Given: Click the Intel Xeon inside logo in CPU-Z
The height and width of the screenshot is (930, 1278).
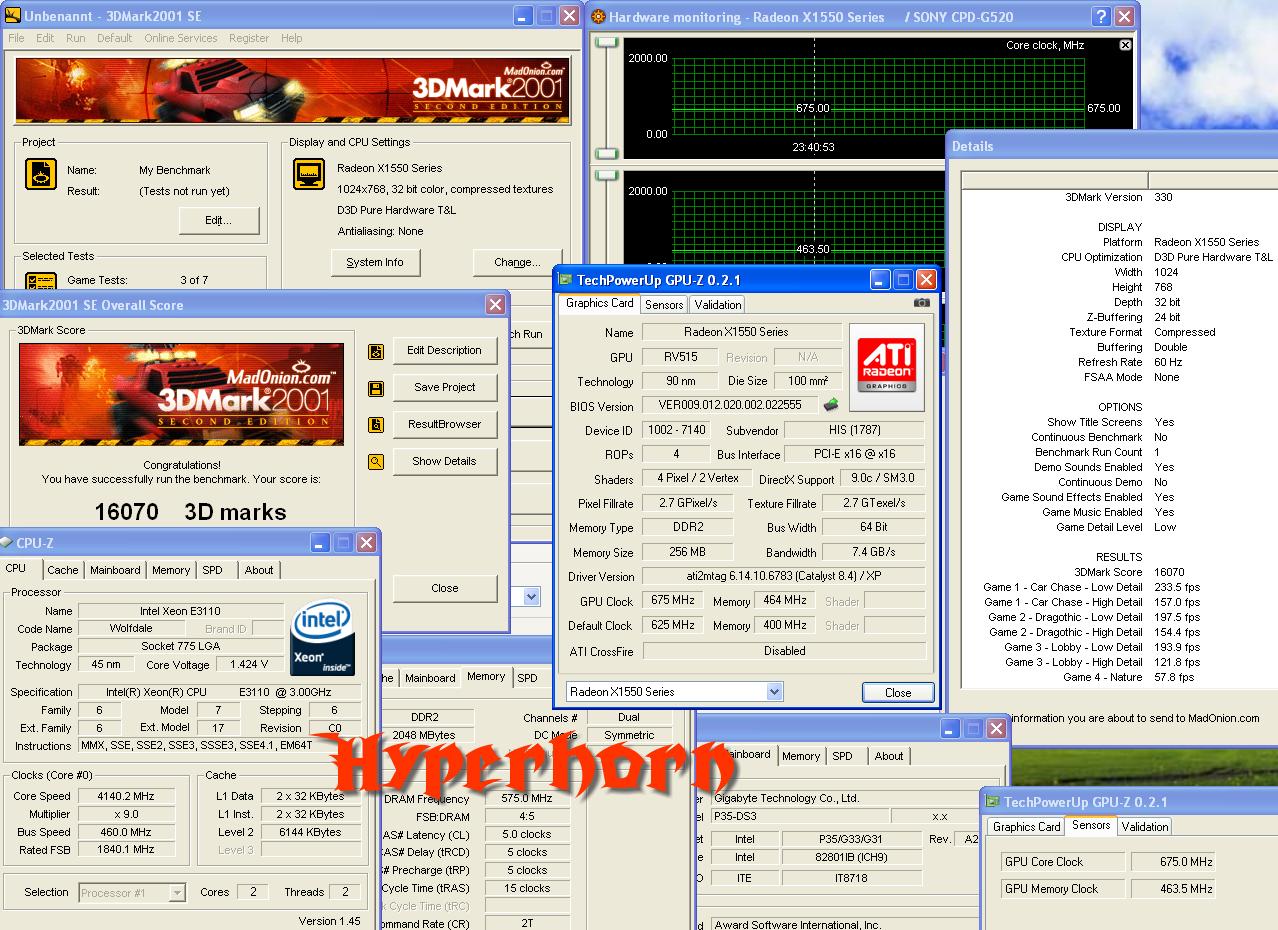Looking at the screenshot, I should (322, 638).
